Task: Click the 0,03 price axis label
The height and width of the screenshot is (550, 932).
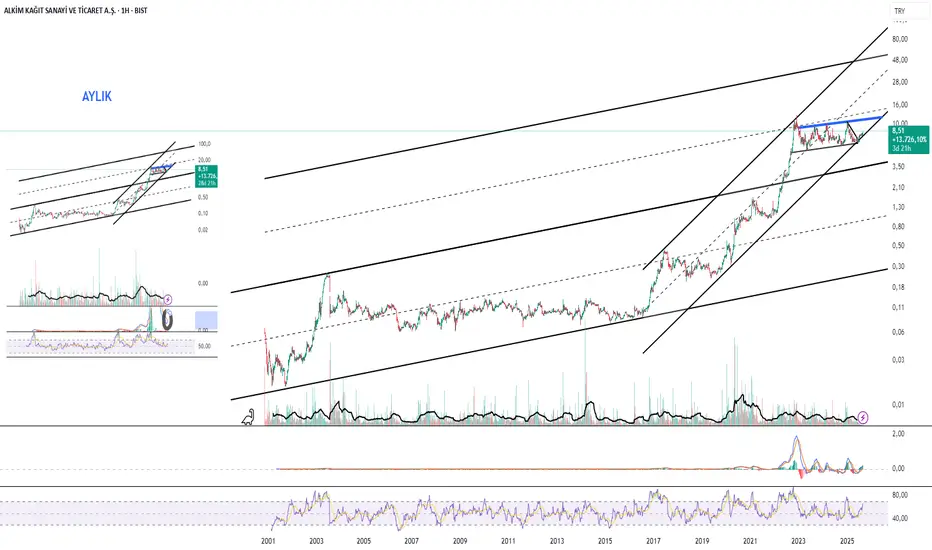Action: tap(898, 360)
